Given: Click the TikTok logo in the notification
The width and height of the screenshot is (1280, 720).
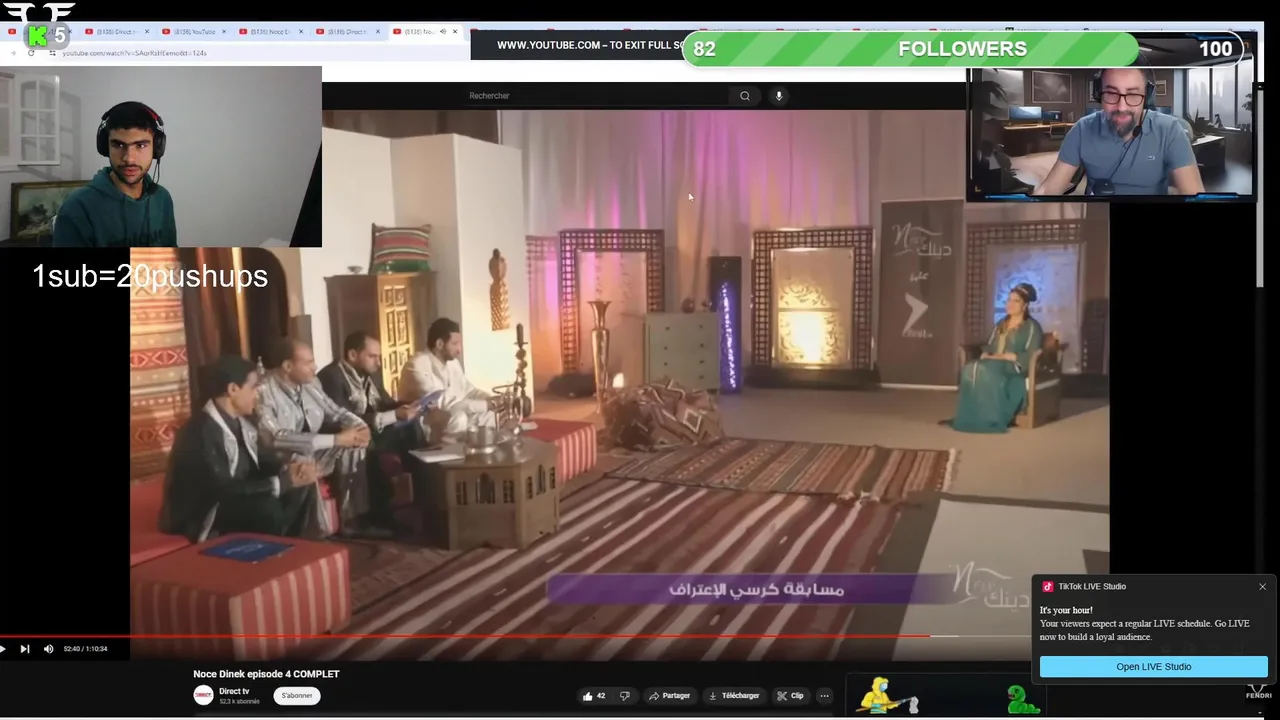Looking at the screenshot, I should pos(1047,587).
